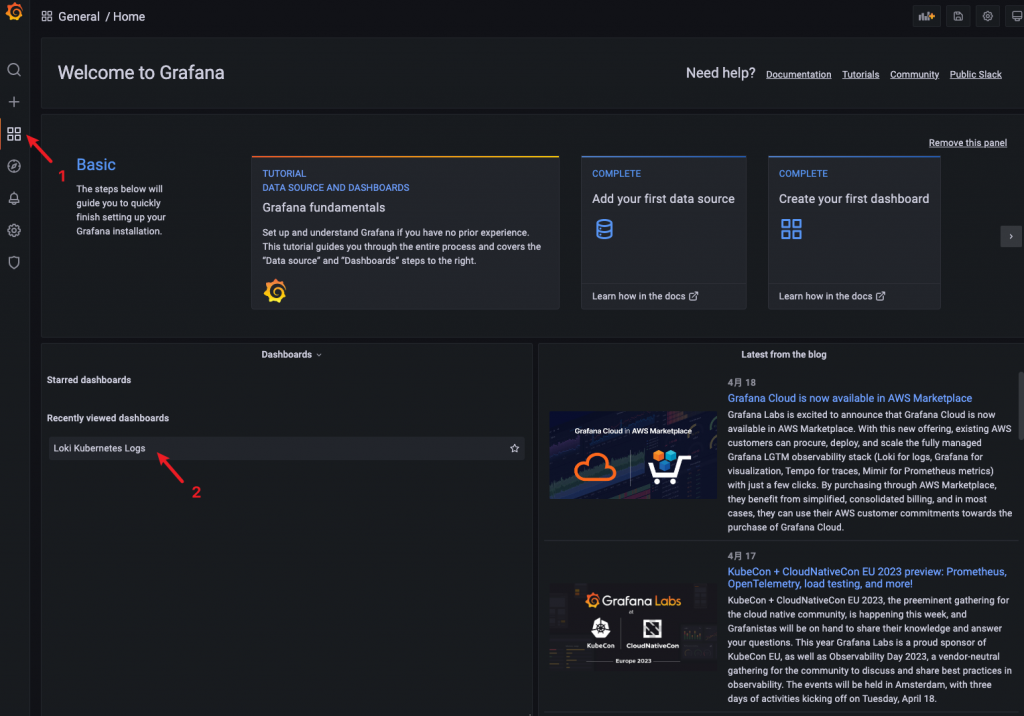Click the Grafana logo in fundamentals card
The image size is (1024, 716).
click(275, 291)
